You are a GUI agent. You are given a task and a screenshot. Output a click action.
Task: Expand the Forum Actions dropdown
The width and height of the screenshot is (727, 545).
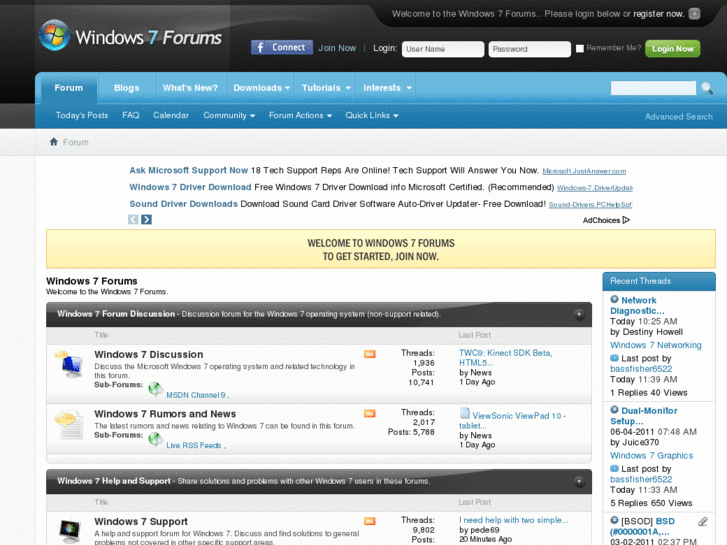point(300,115)
